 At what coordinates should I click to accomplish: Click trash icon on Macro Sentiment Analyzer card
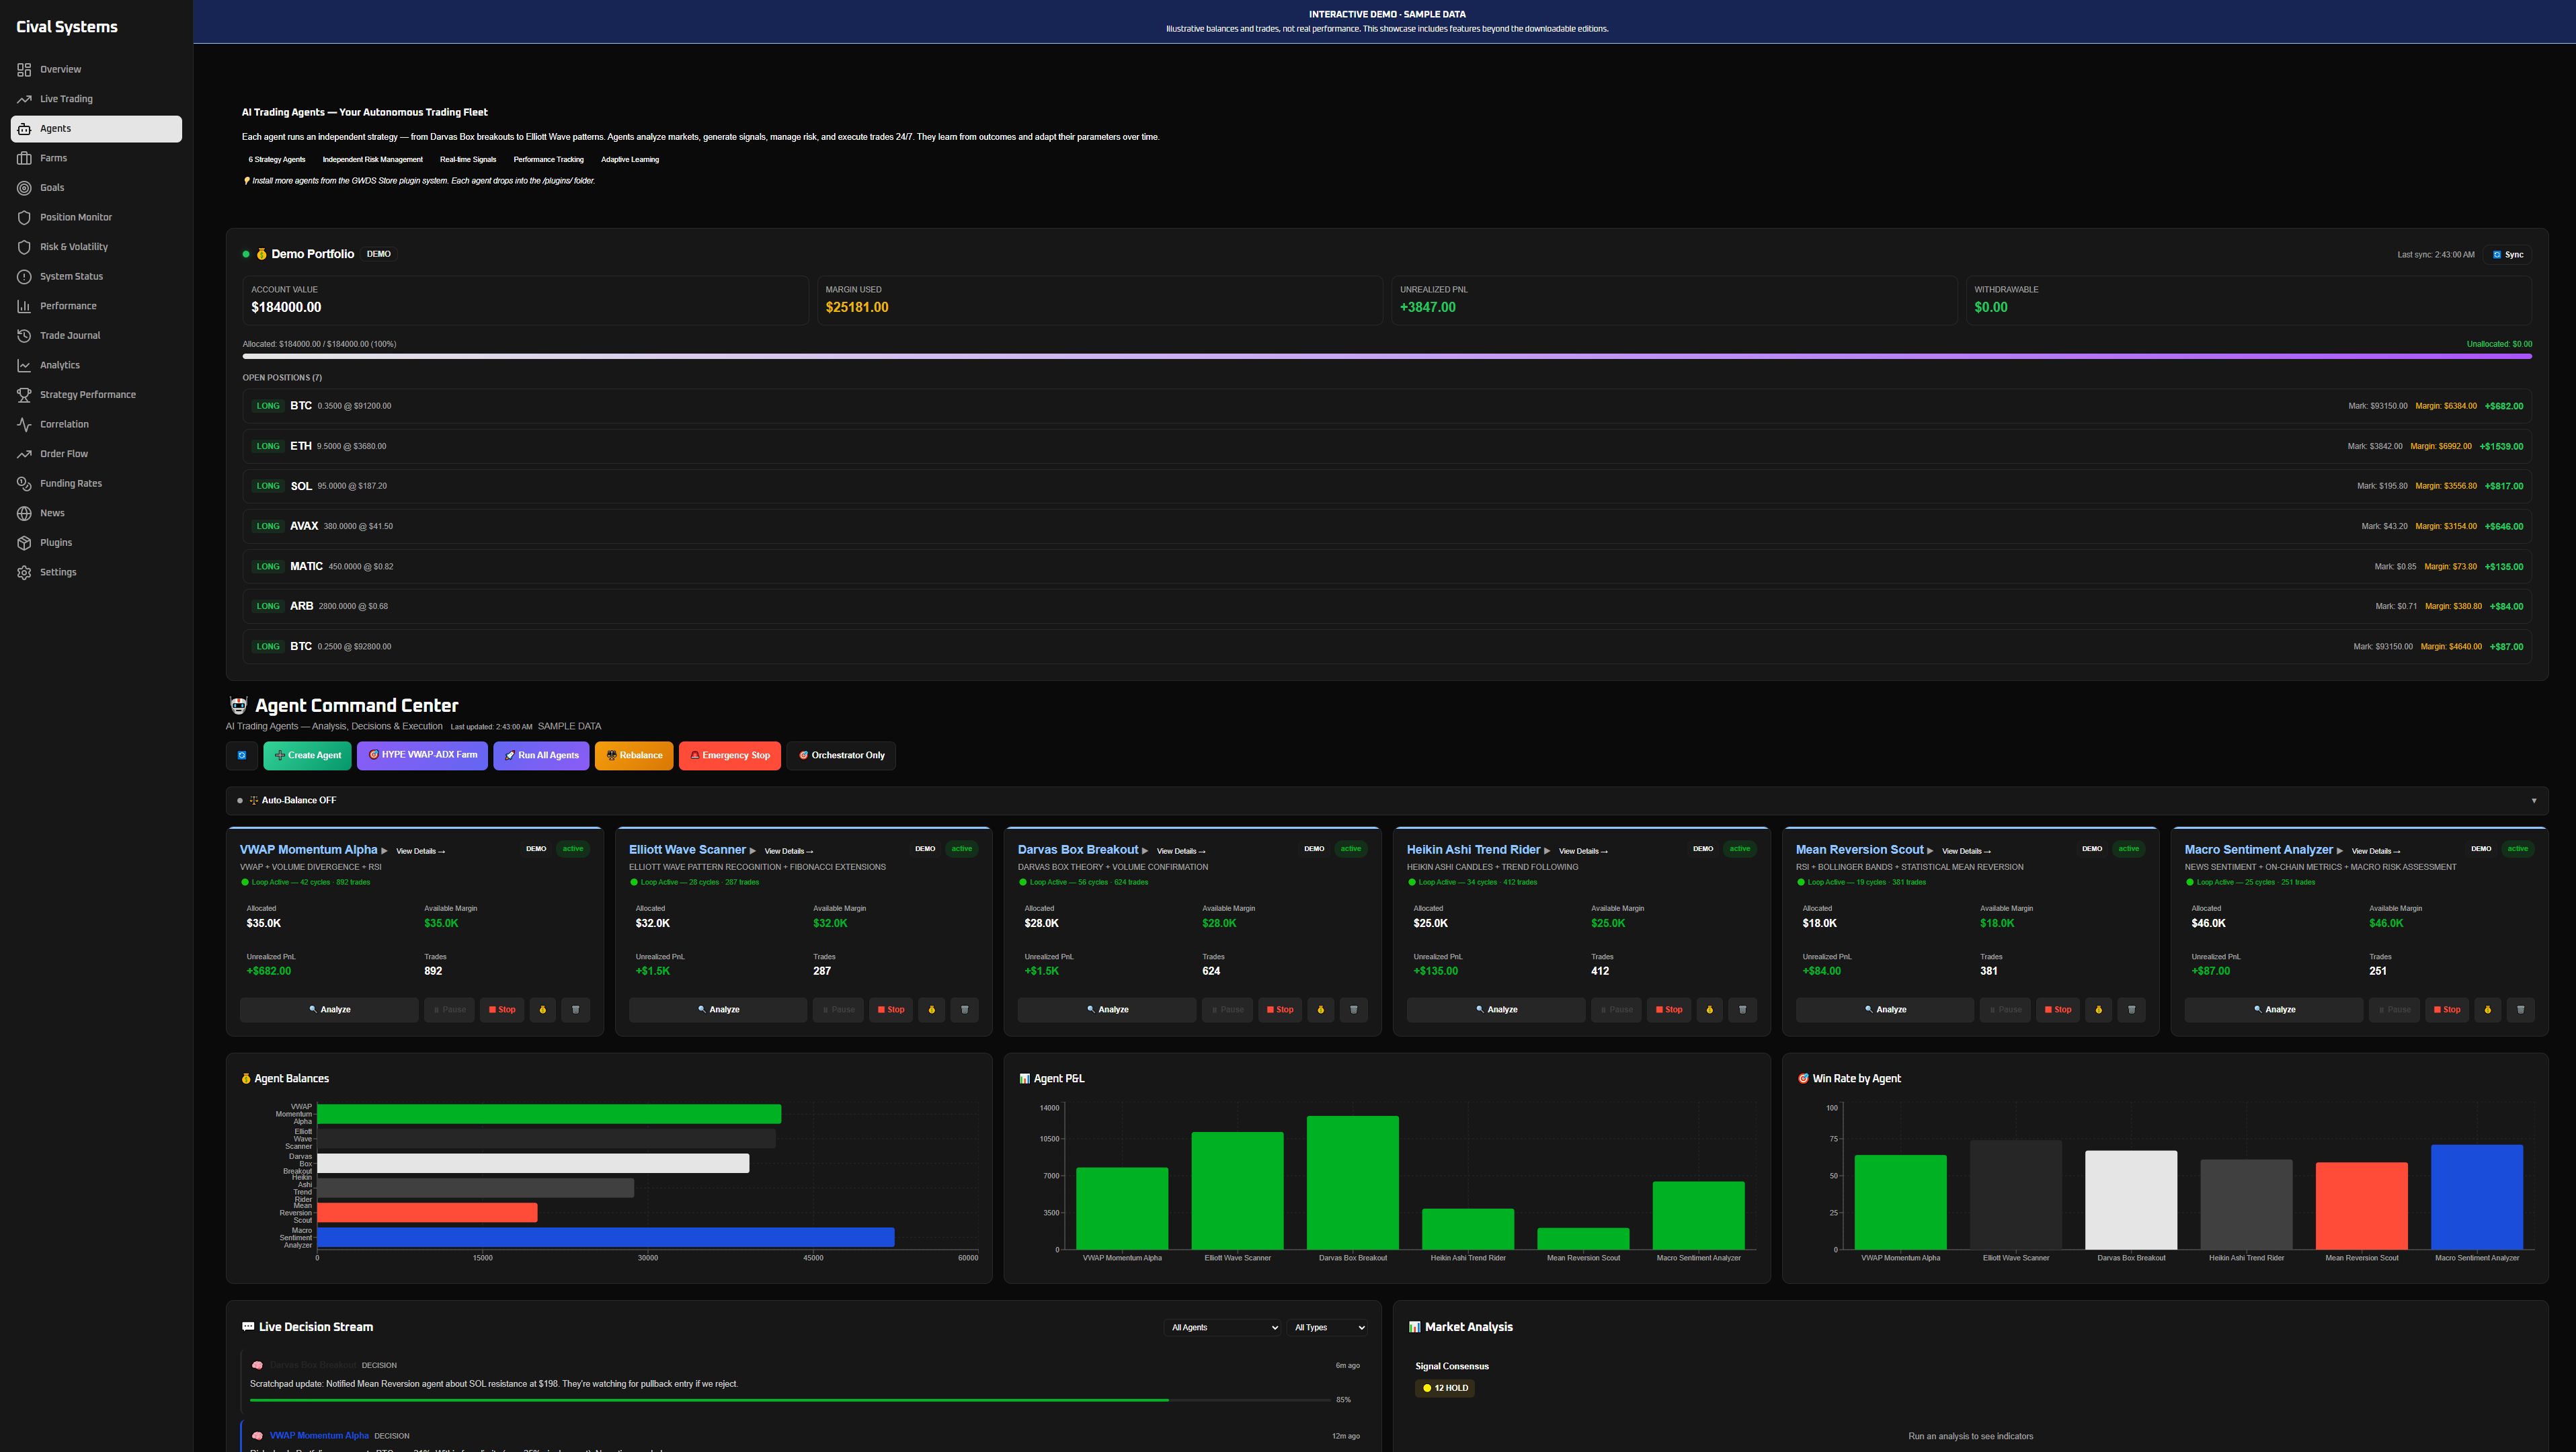point(2520,1010)
